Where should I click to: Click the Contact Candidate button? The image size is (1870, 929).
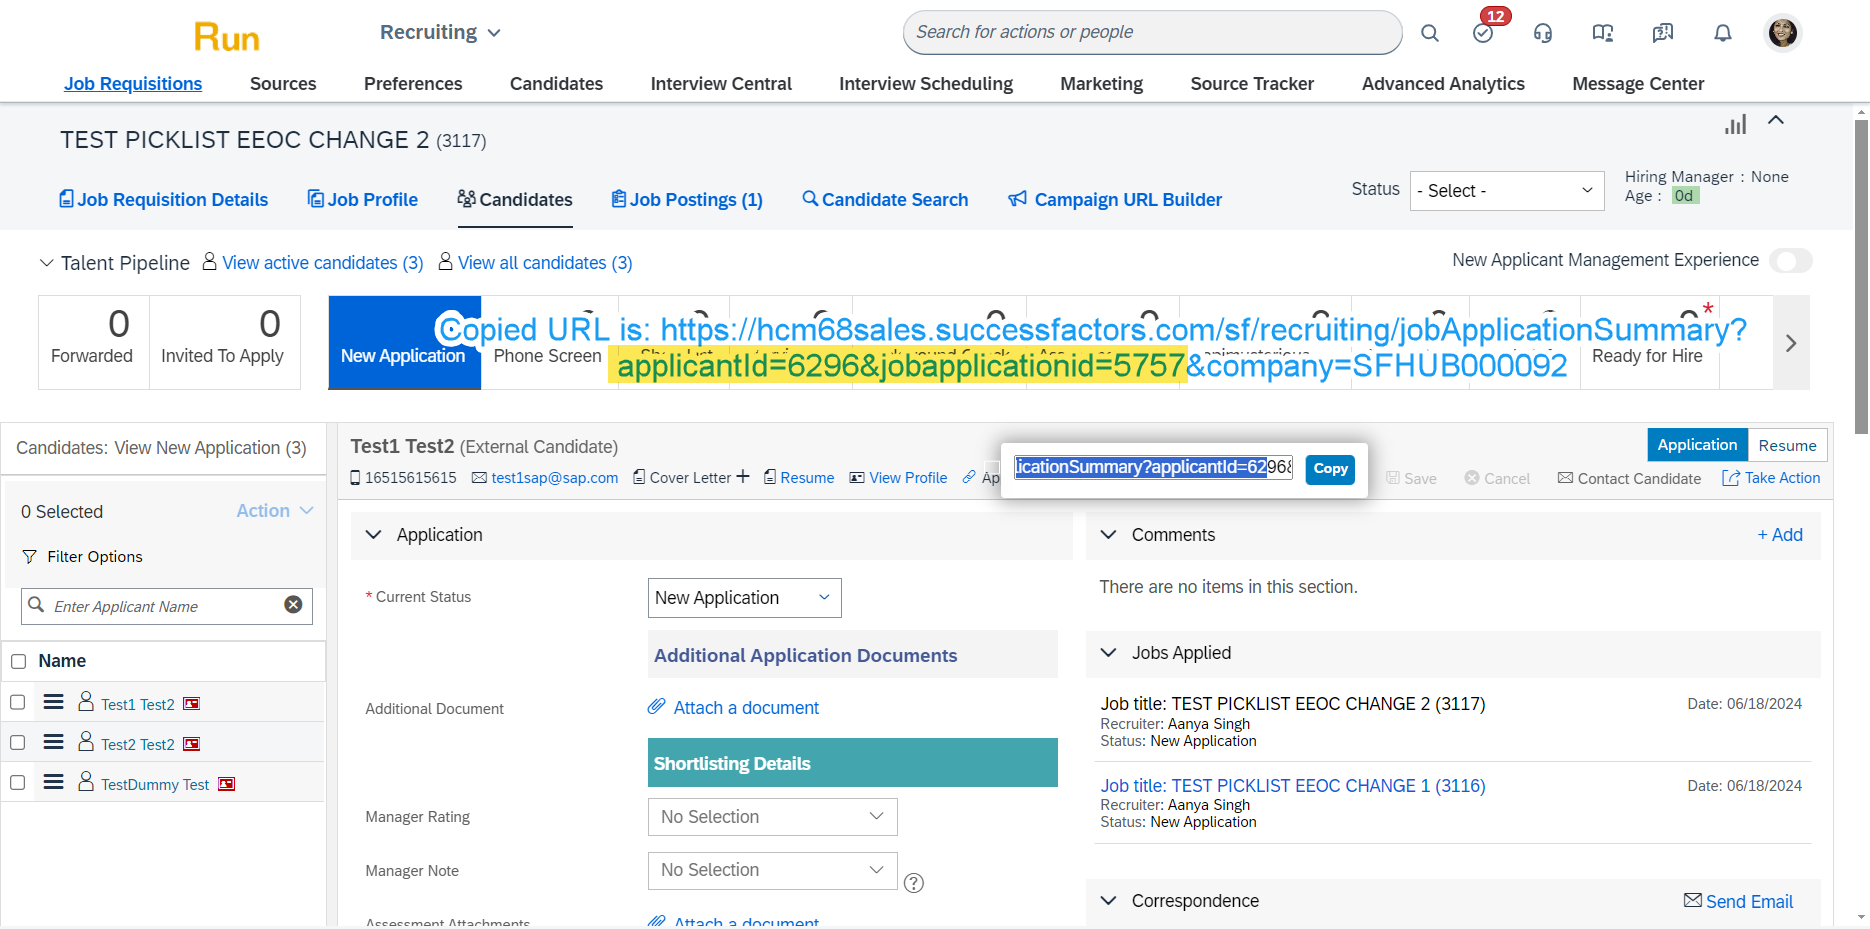click(x=1629, y=479)
